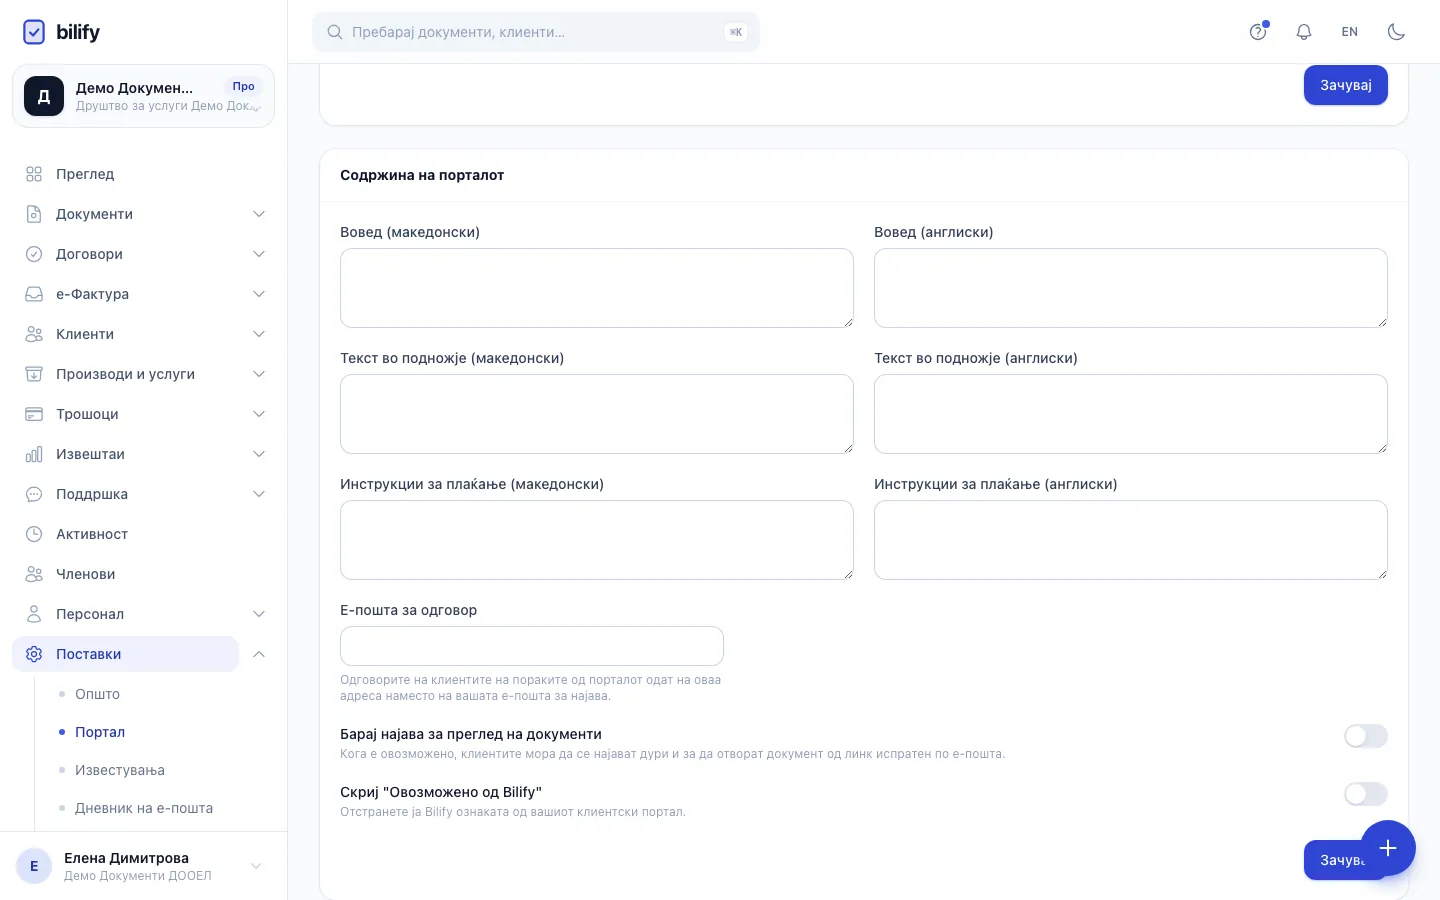The height and width of the screenshot is (900, 1440).
Task: Switch language with the EN button
Action: tap(1350, 32)
